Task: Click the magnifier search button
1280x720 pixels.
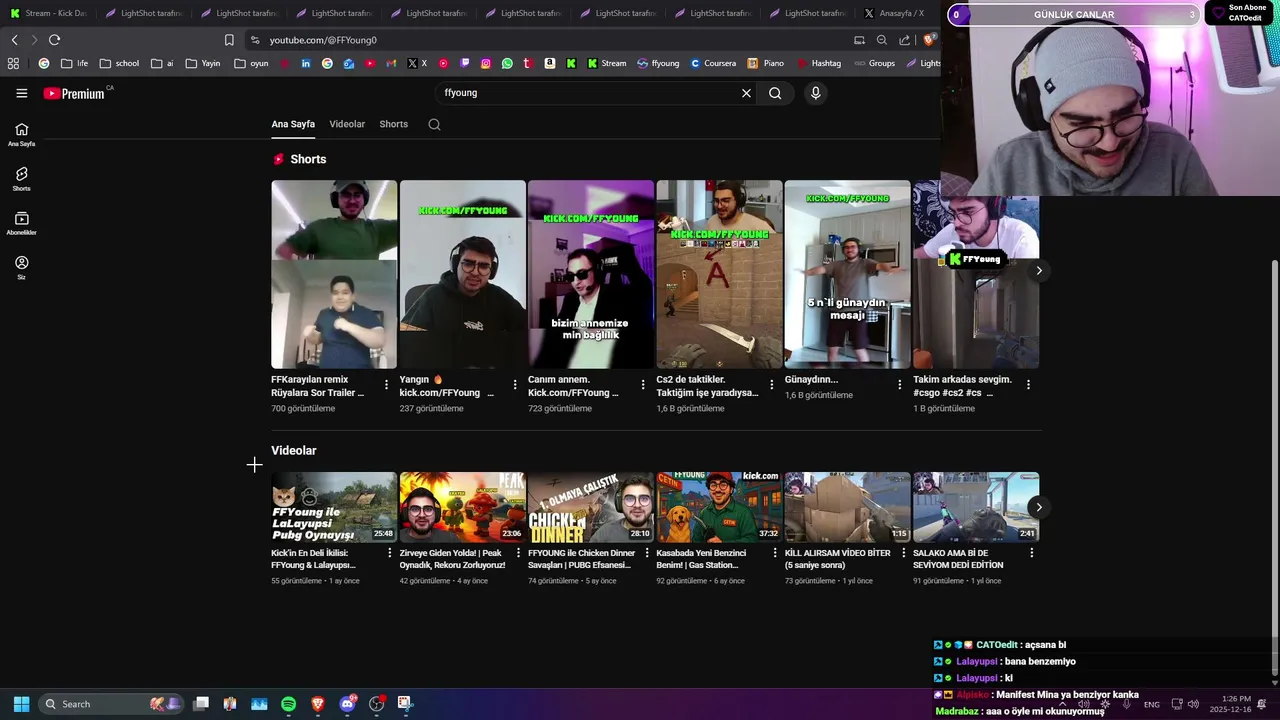Action: coord(775,93)
